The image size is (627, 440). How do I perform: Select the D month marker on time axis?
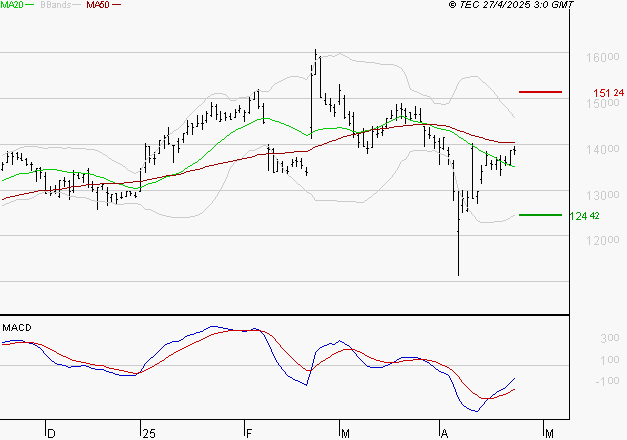52,433
